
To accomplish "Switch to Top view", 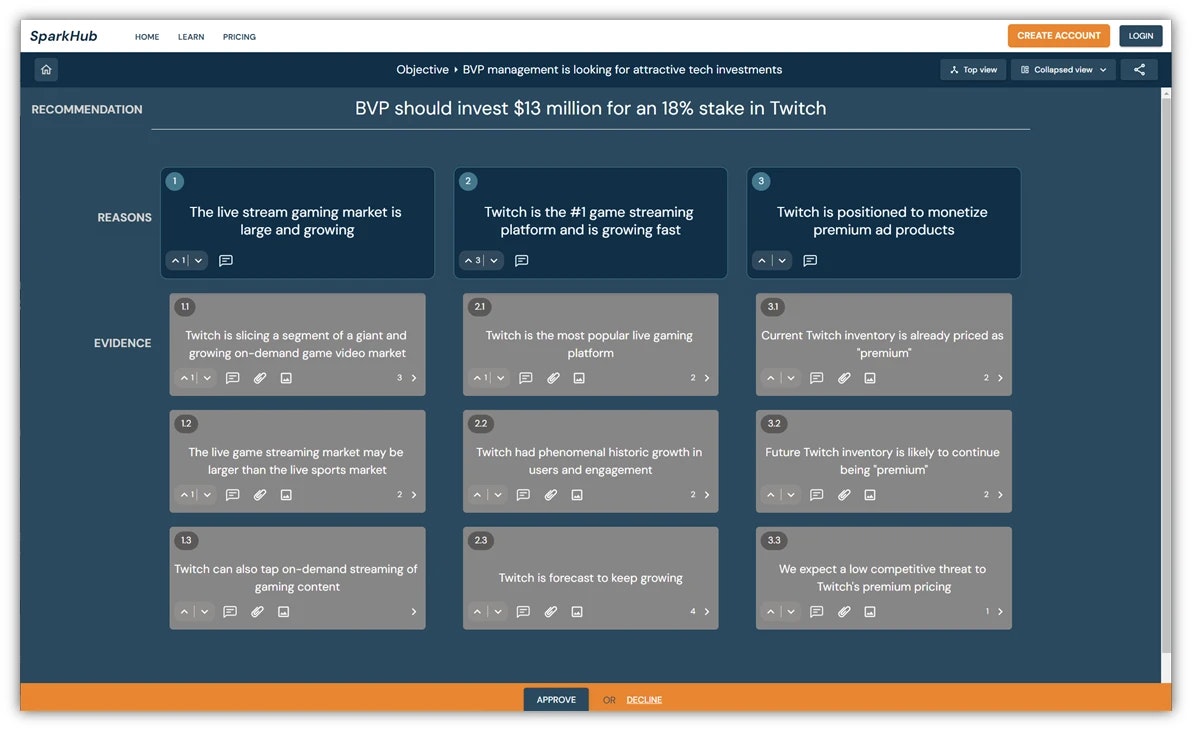I will click(974, 70).
